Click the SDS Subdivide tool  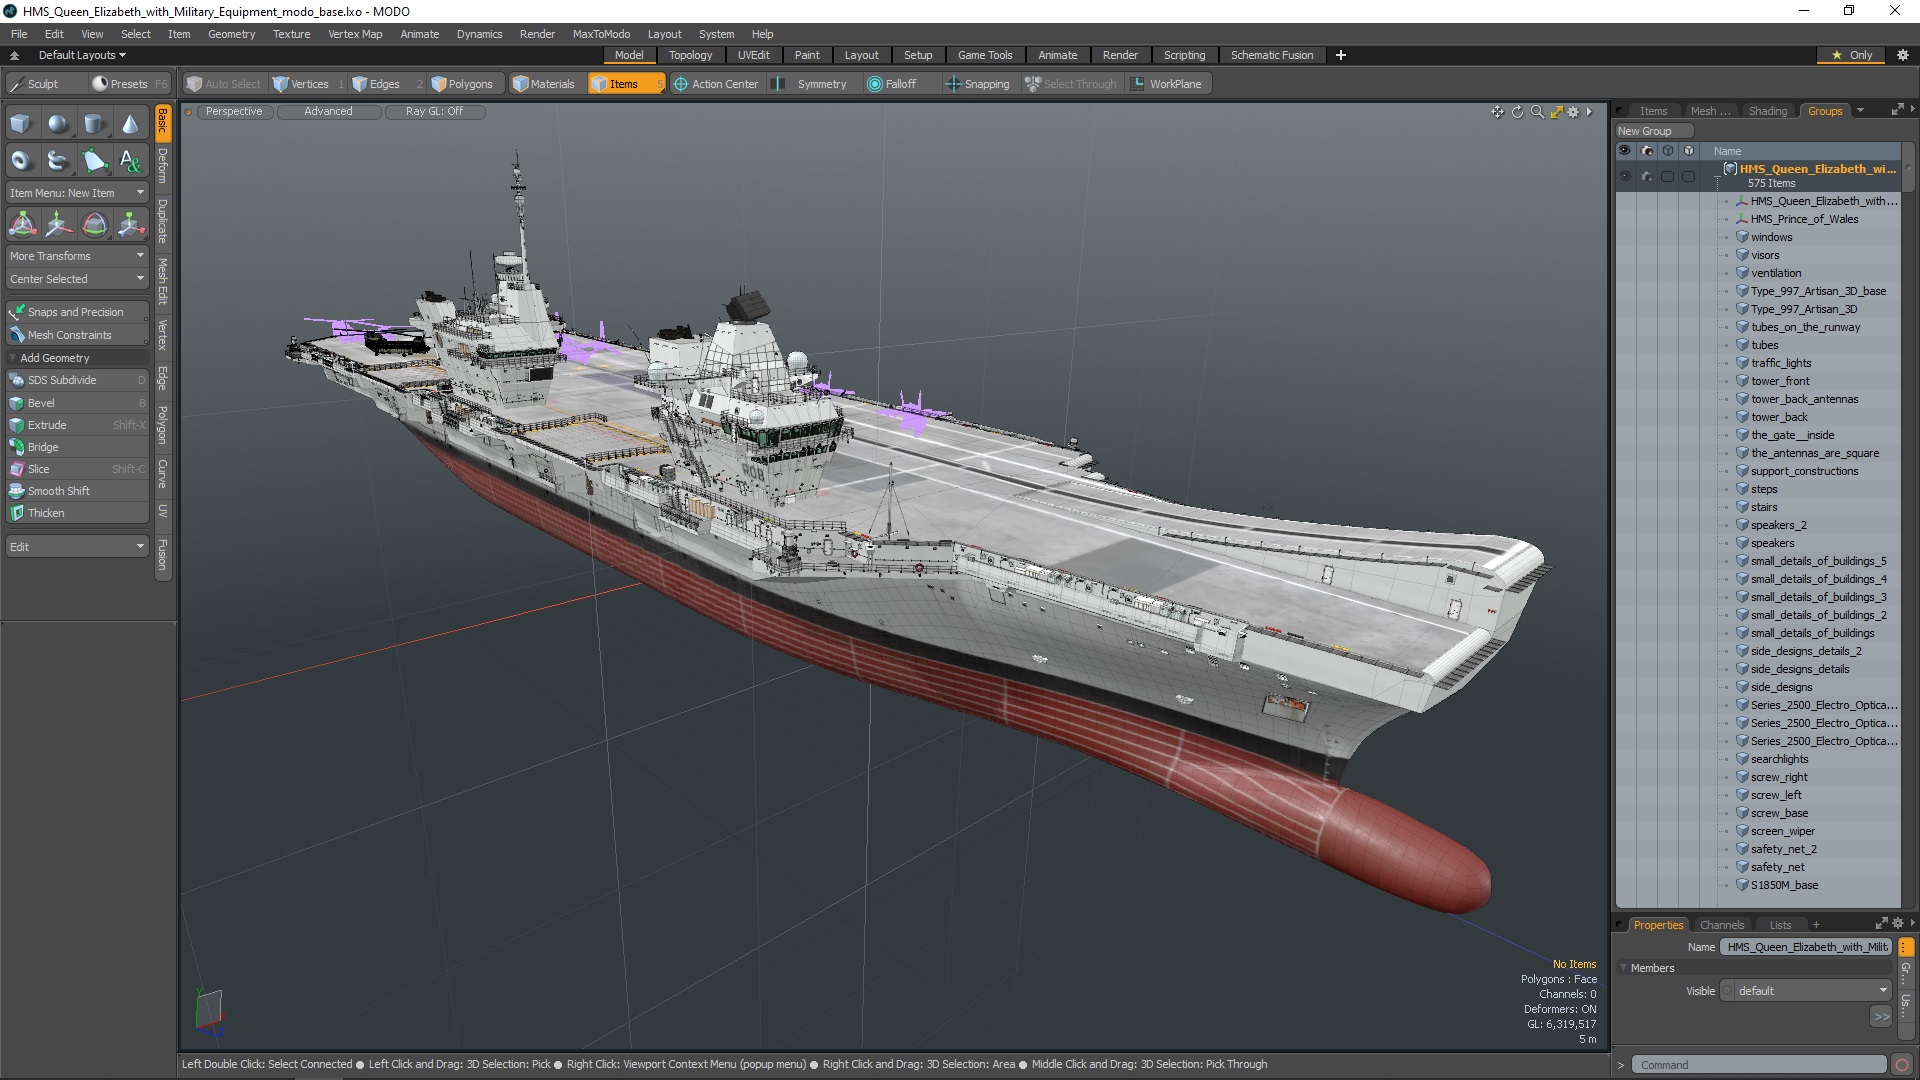[77, 380]
